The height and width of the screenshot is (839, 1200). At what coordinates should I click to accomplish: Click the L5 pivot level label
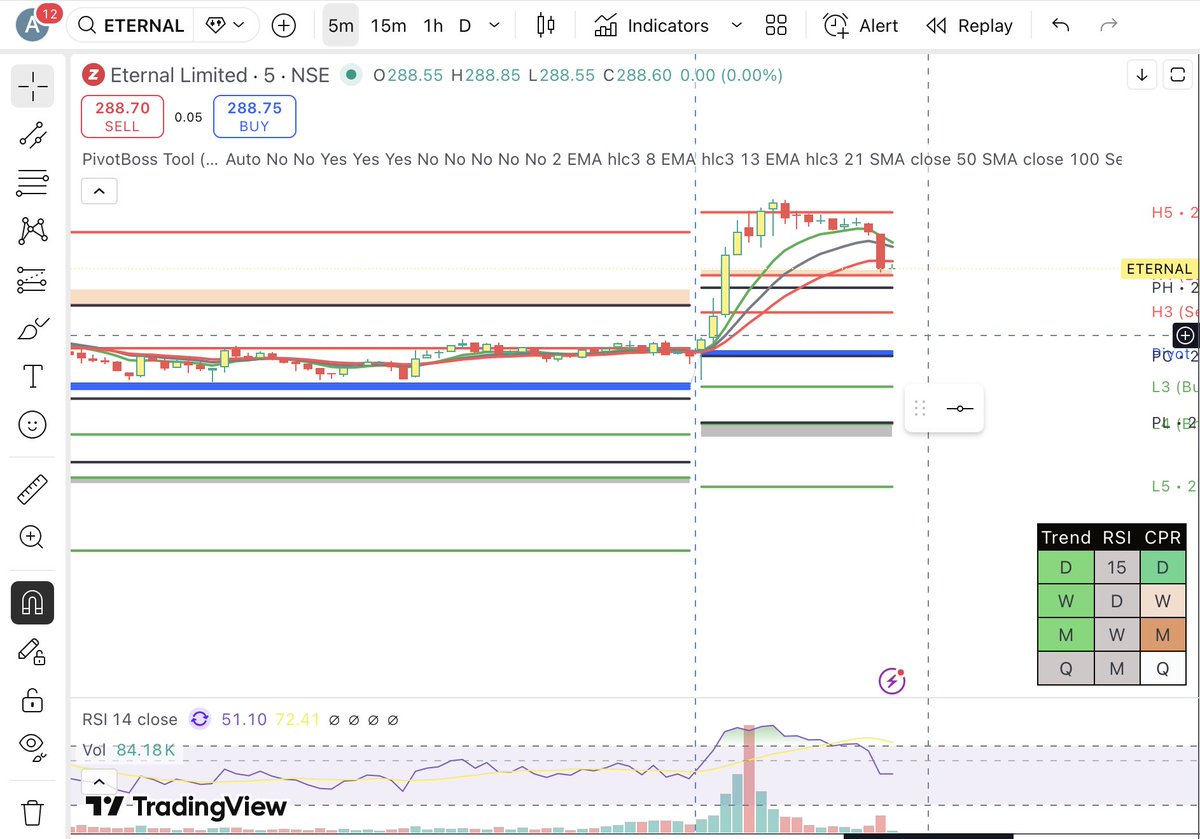(x=1174, y=486)
